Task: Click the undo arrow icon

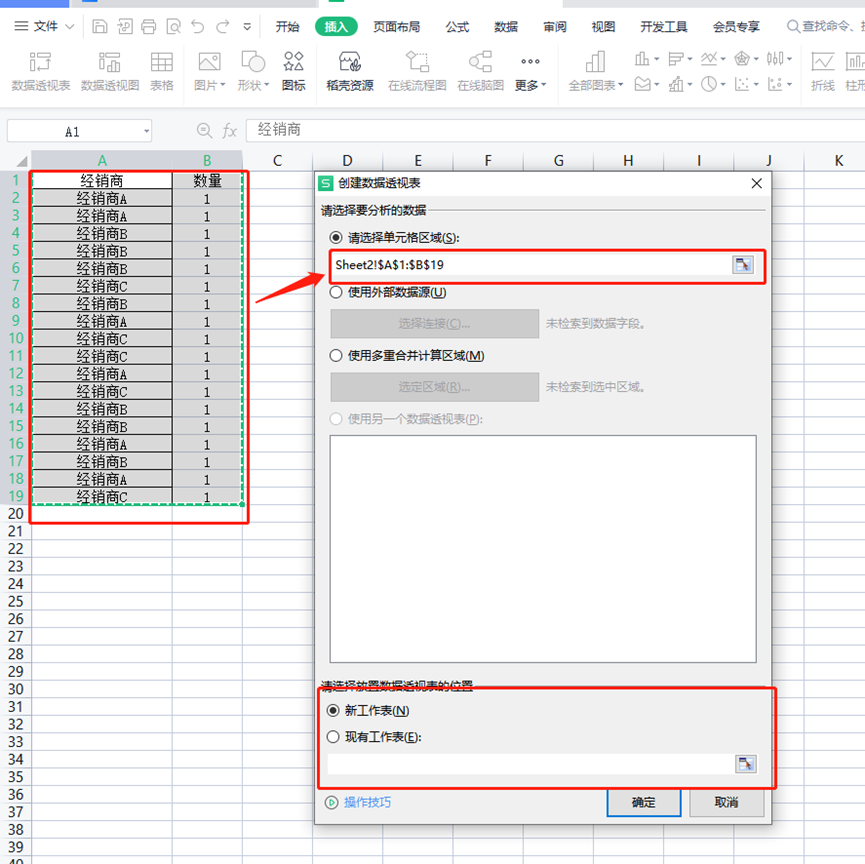Action: pos(197,26)
